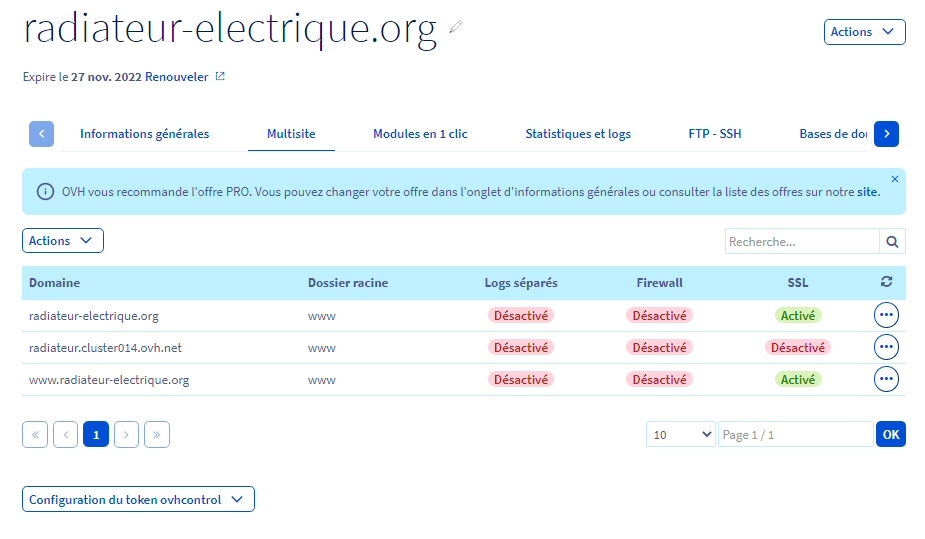Click the pencil edit icon beside domain title

tap(457, 27)
